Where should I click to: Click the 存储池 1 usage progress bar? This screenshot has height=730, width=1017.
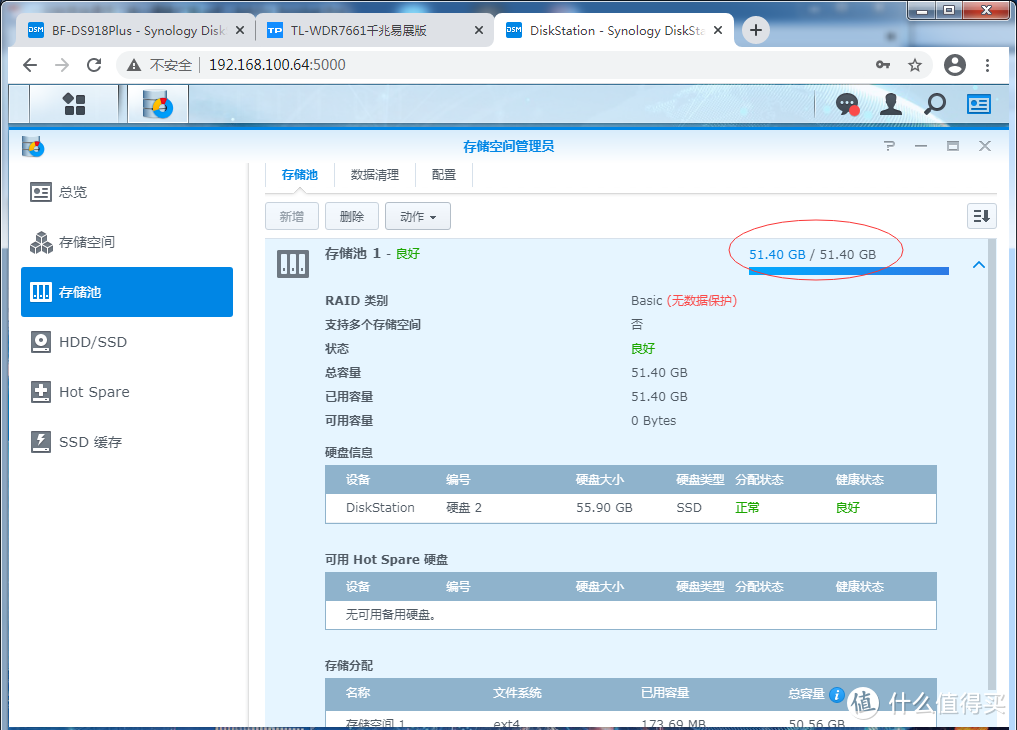[848, 271]
